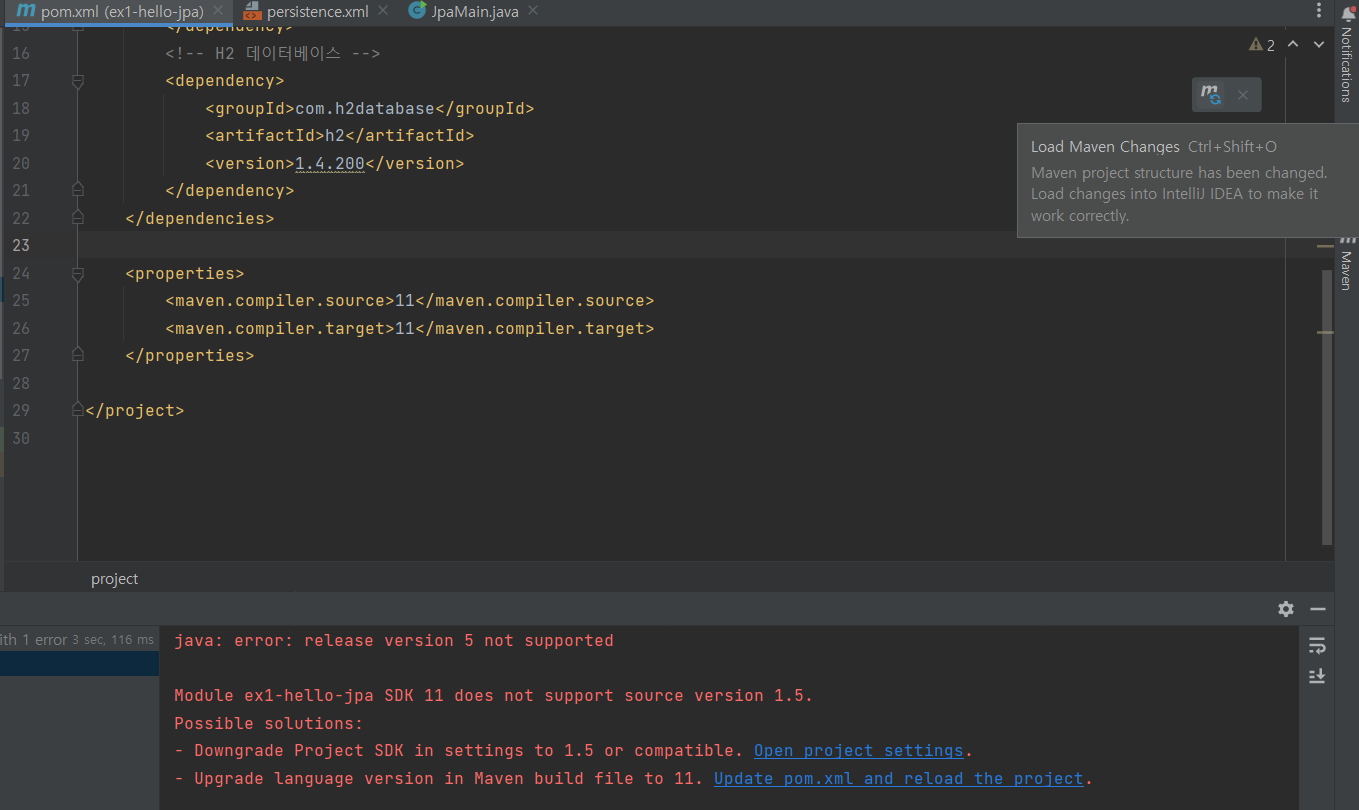Click the warnings indicator showing 2
This screenshot has height=810, width=1359.
(1262, 45)
